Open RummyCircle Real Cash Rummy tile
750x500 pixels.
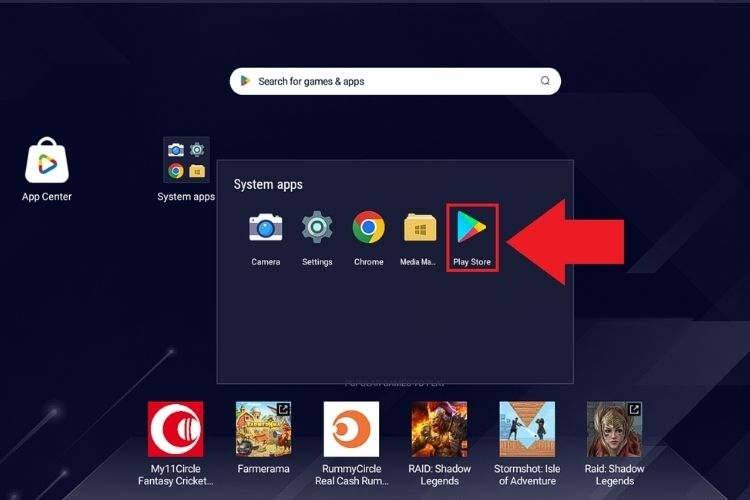pos(352,429)
